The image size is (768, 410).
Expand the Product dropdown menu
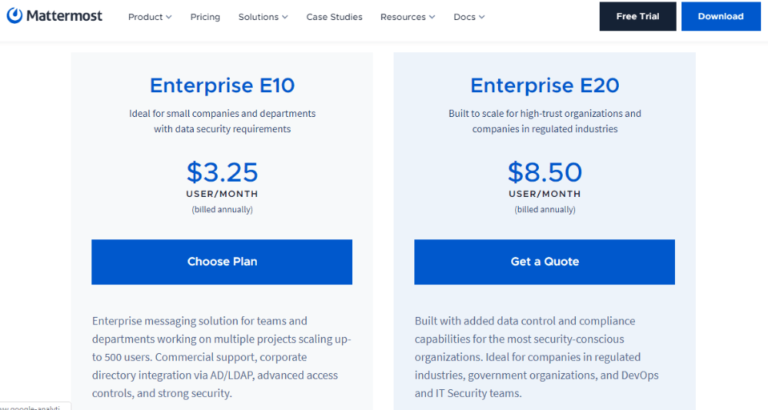(x=150, y=17)
